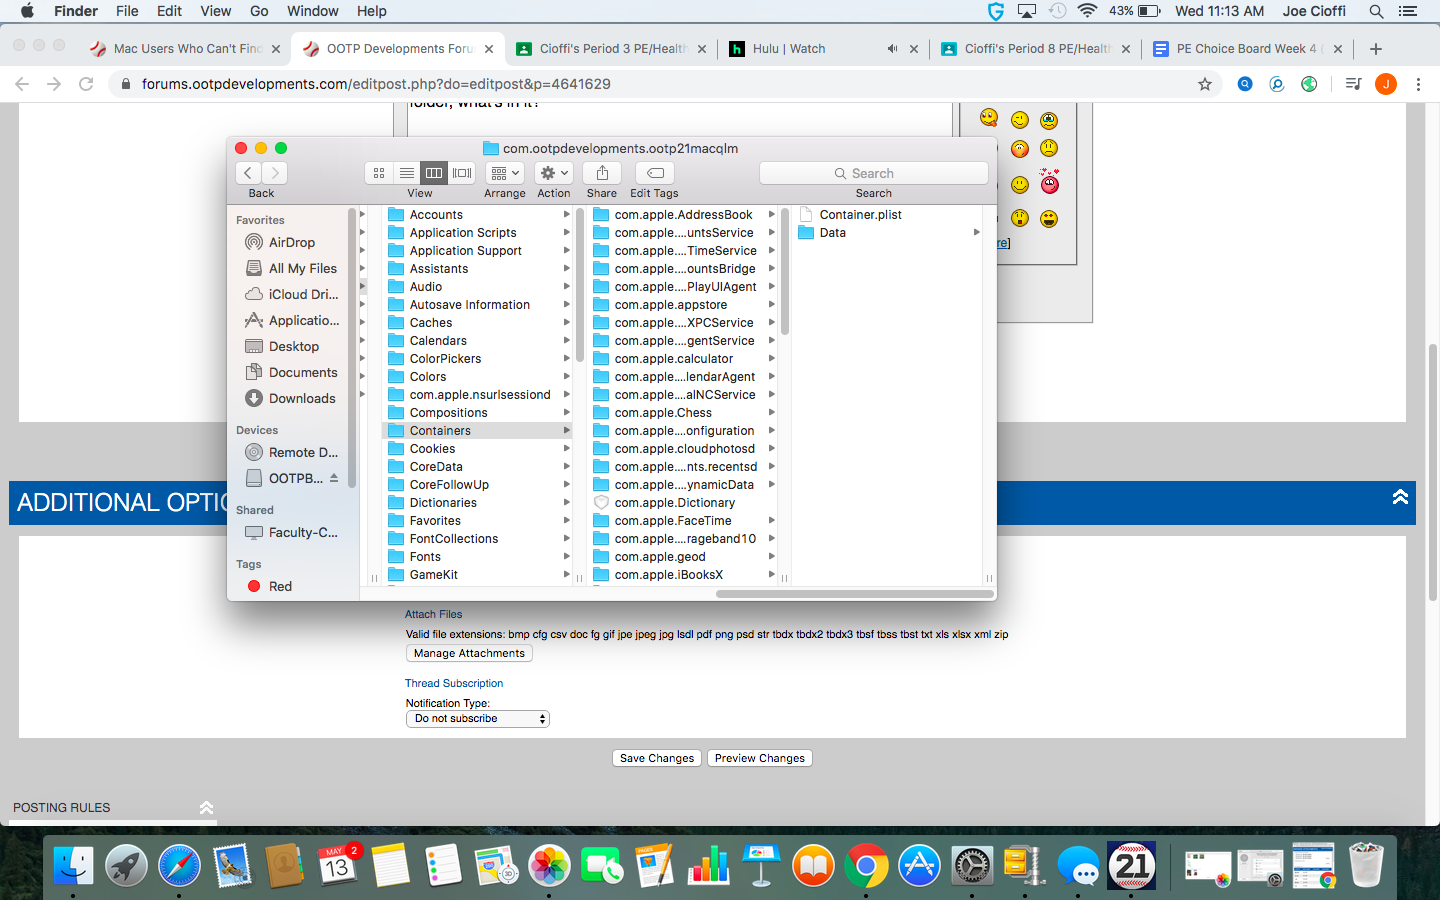Click Finder horizontal scrollbar
The width and height of the screenshot is (1440, 900).
tap(854, 593)
